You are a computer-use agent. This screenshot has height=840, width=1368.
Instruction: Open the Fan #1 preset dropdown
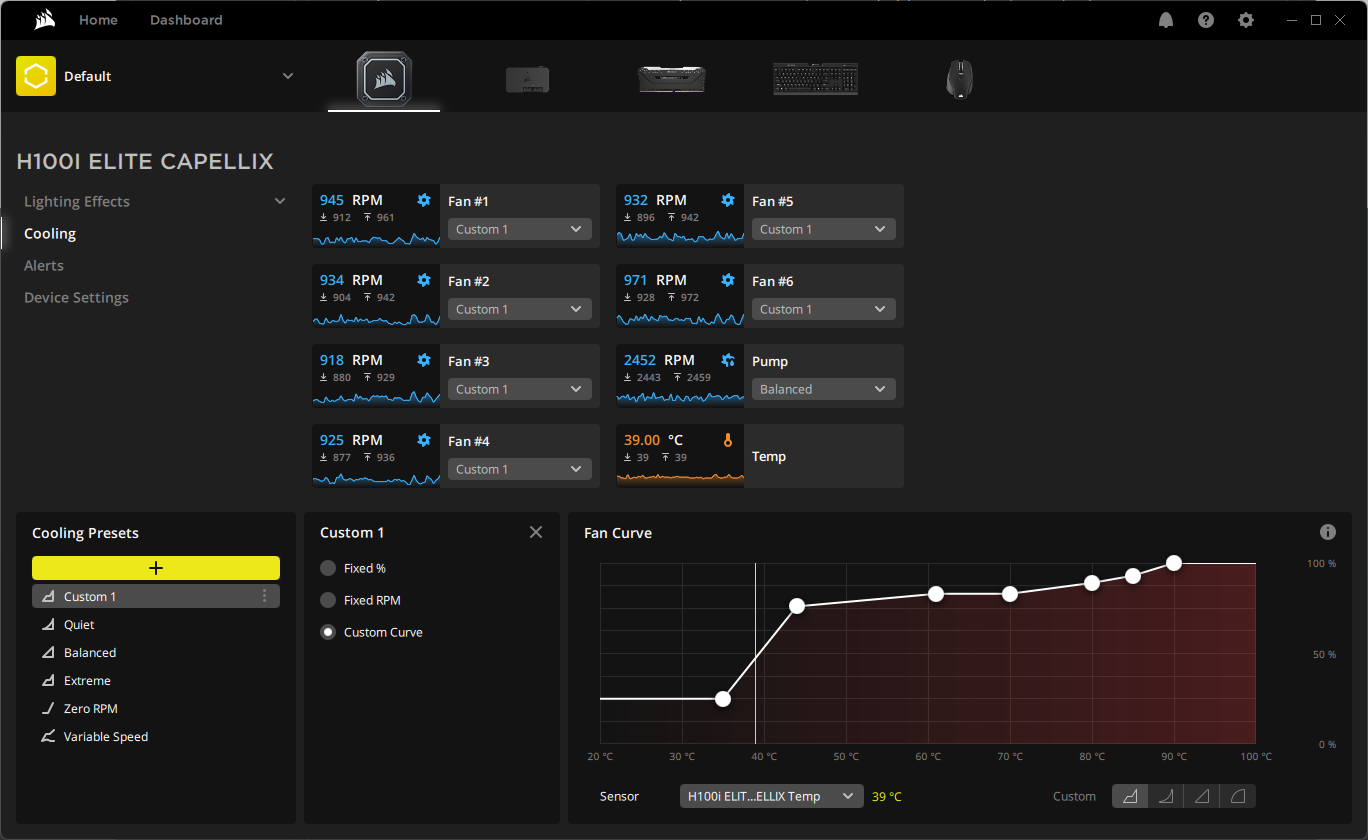[520, 229]
